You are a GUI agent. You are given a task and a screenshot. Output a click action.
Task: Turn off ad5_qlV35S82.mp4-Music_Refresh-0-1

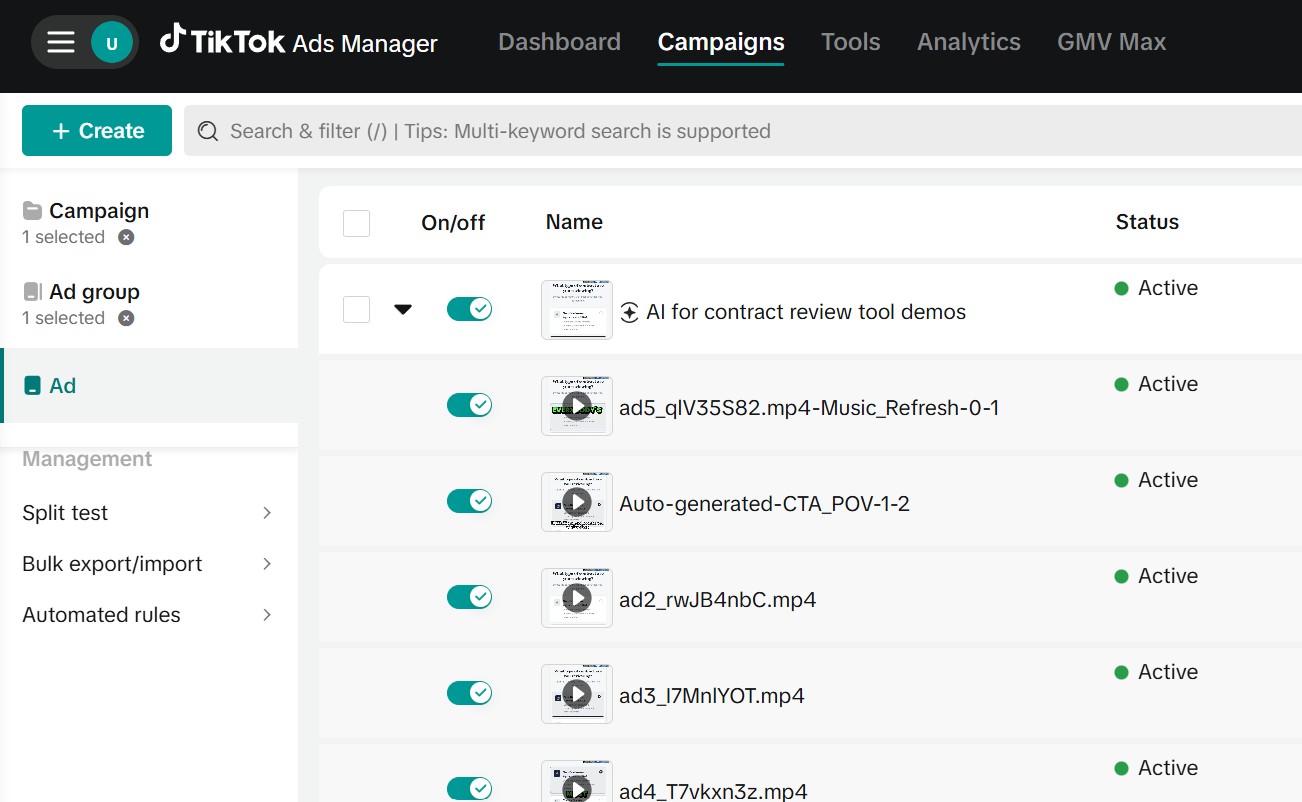(x=469, y=404)
